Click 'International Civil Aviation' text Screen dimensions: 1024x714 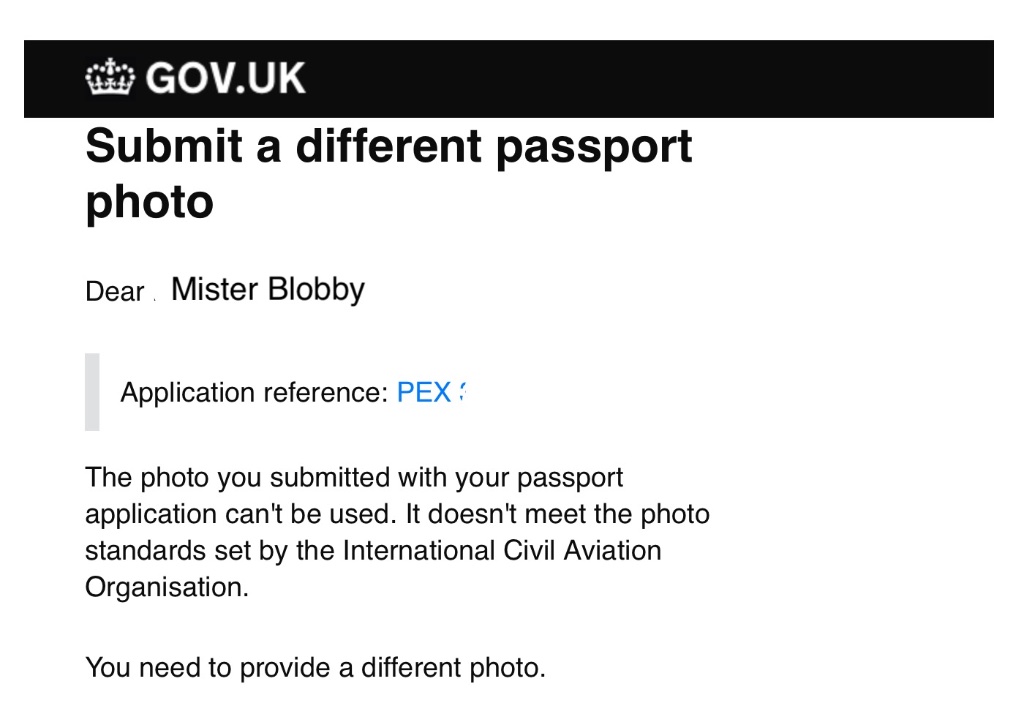coord(502,551)
